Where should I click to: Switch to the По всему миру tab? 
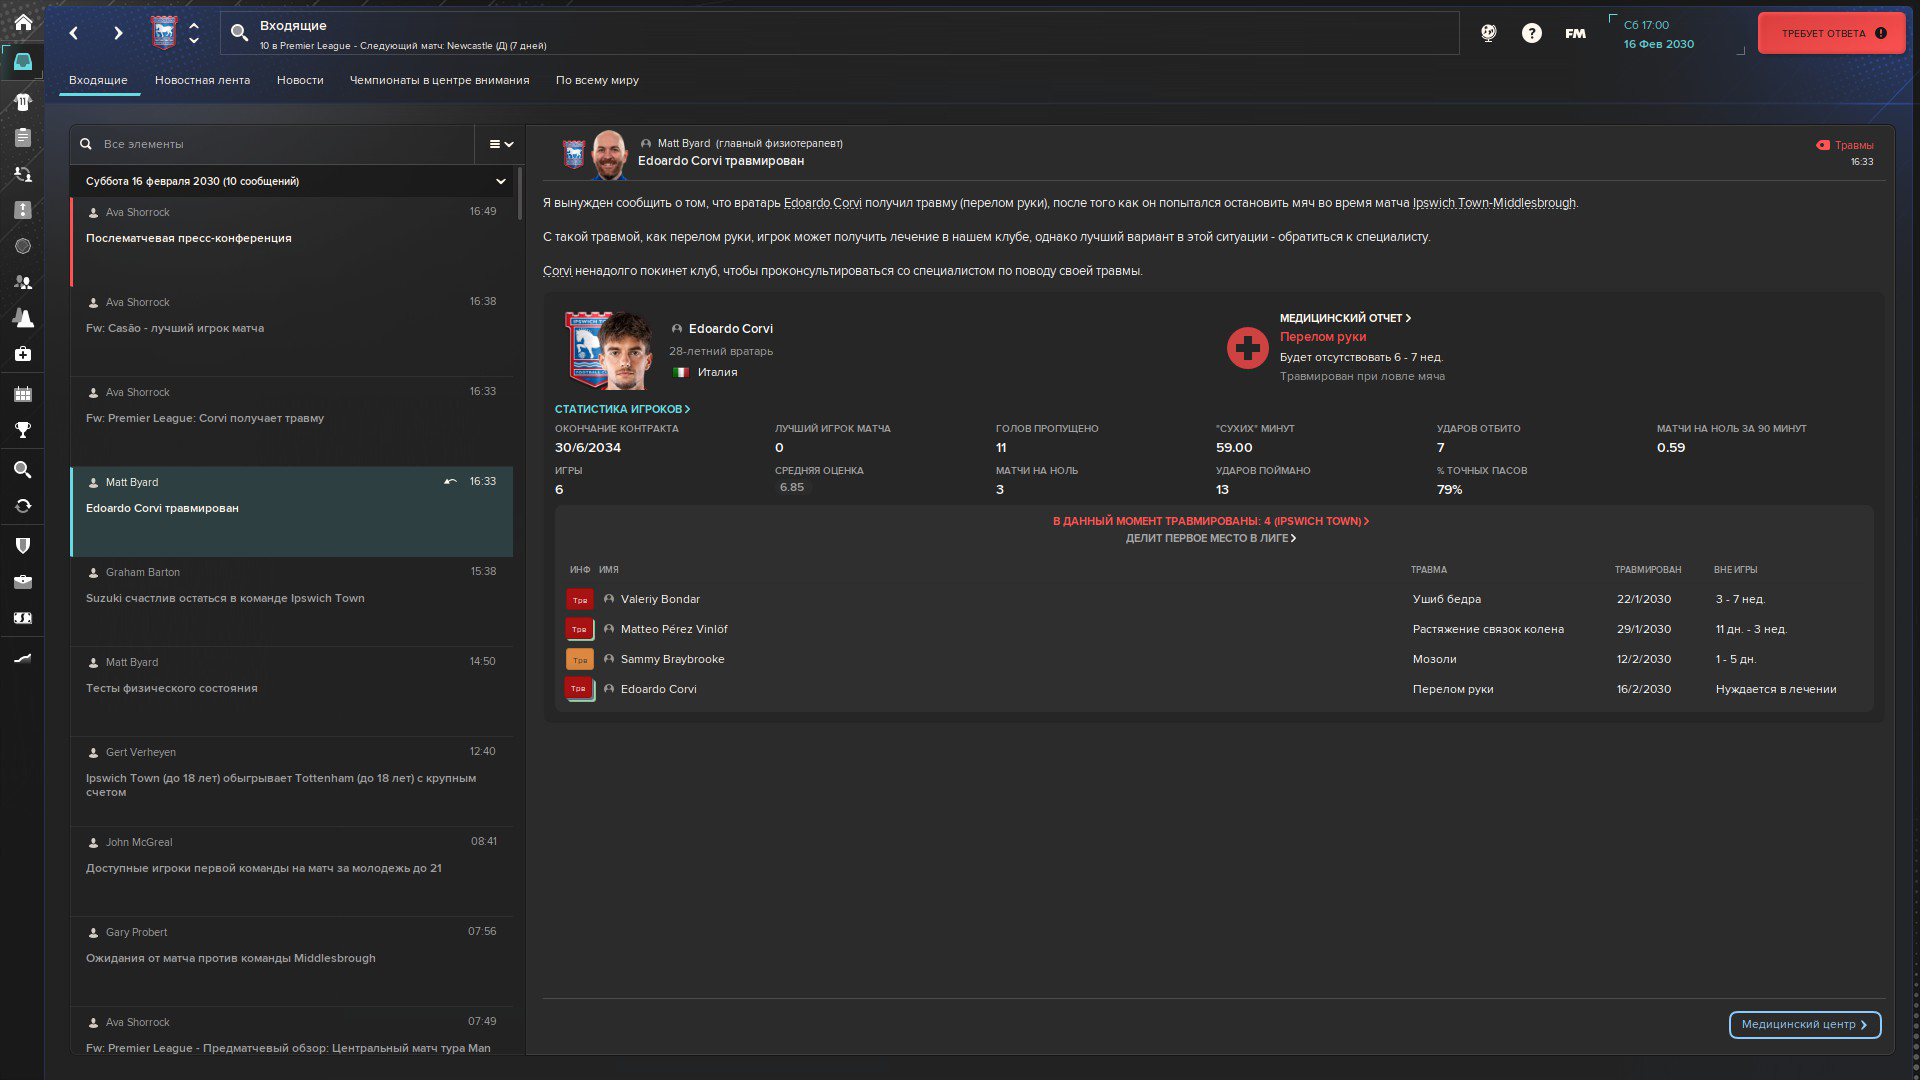point(597,80)
